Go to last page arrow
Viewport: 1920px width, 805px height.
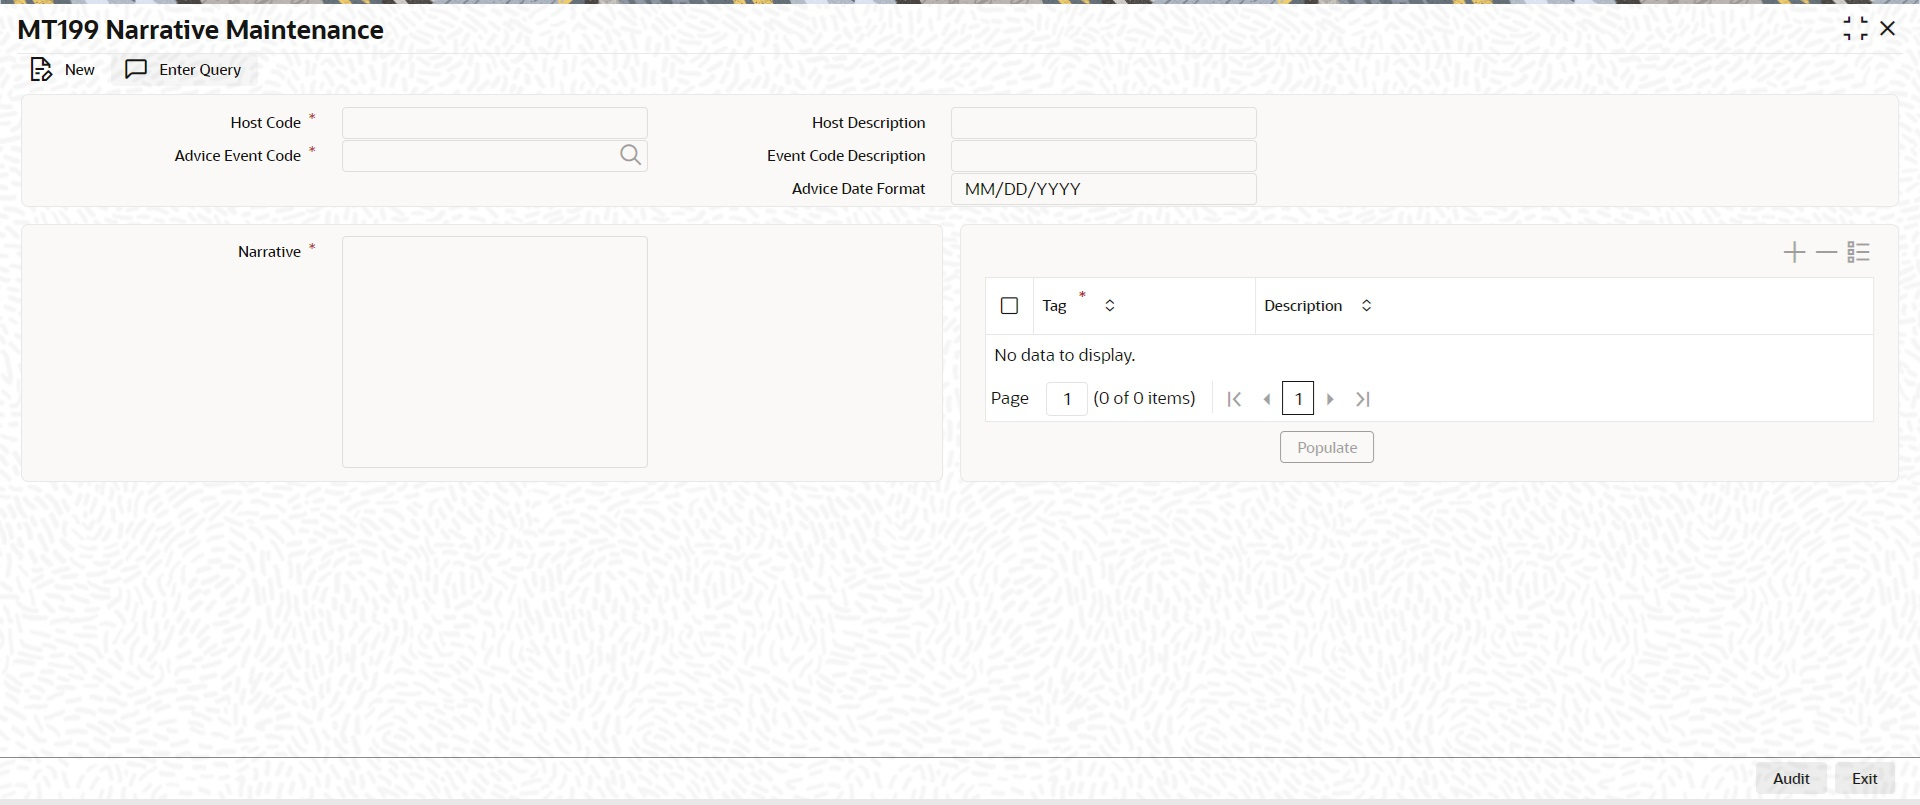tap(1362, 399)
